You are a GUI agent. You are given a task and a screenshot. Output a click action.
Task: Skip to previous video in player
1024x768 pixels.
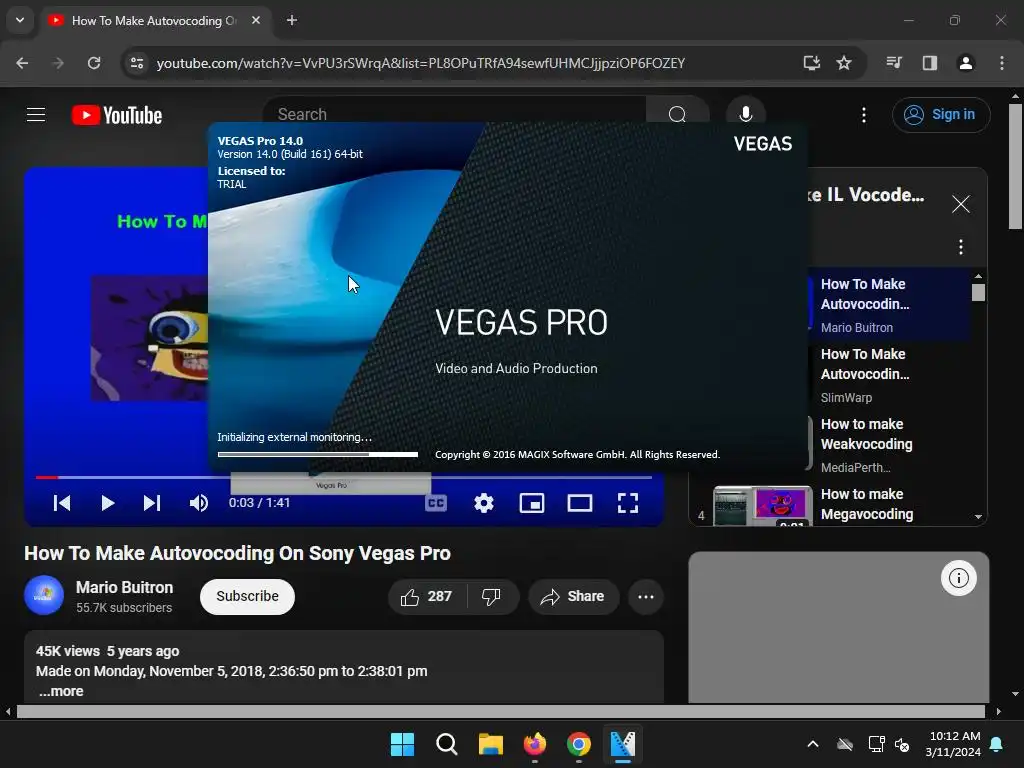click(62, 503)
